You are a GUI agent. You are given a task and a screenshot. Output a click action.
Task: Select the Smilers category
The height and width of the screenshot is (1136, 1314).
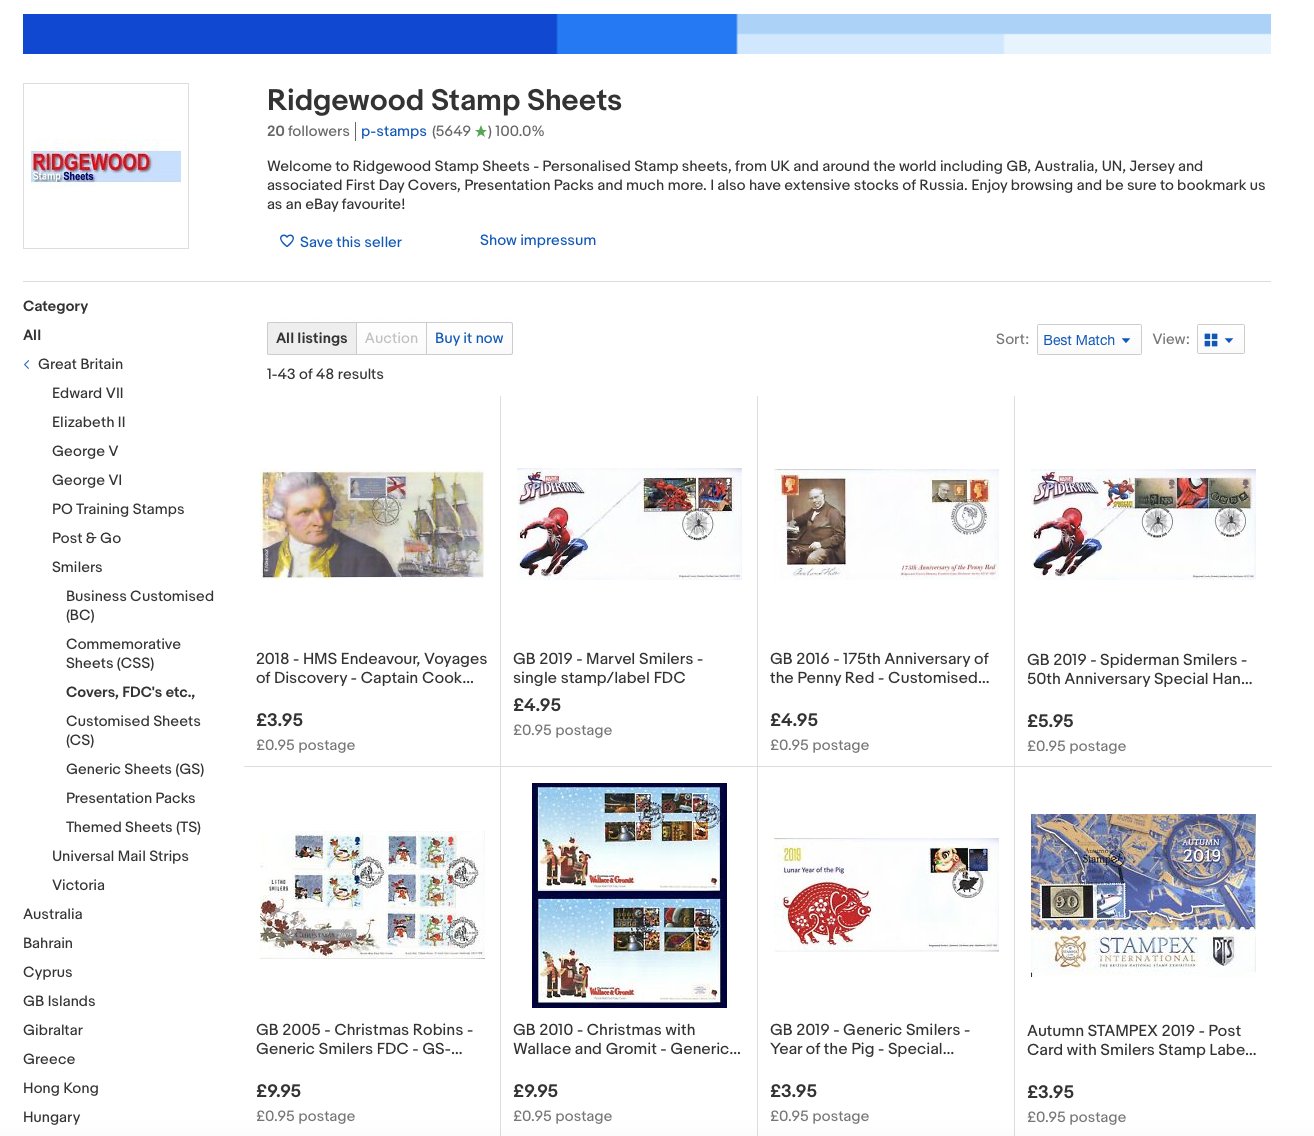(77, 567)
